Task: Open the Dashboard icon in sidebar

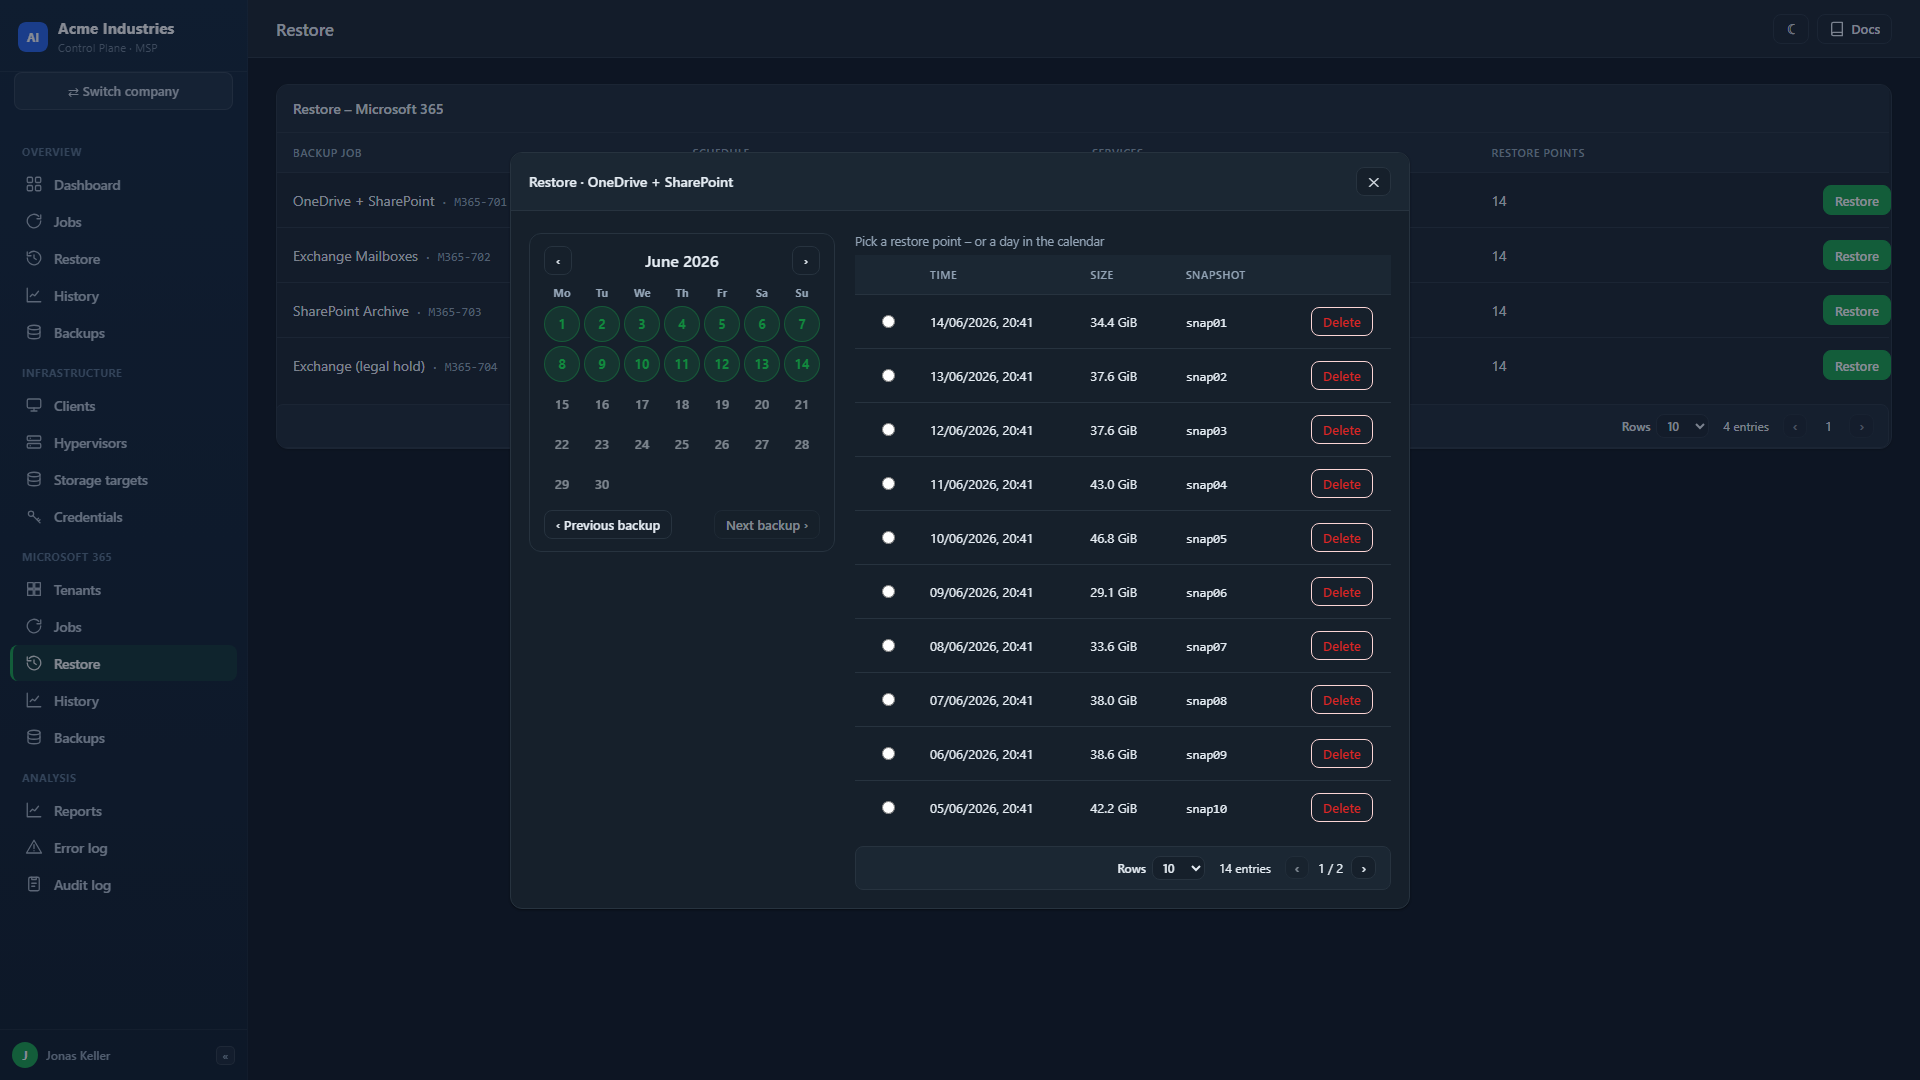Action: click(x=34, y=185)
